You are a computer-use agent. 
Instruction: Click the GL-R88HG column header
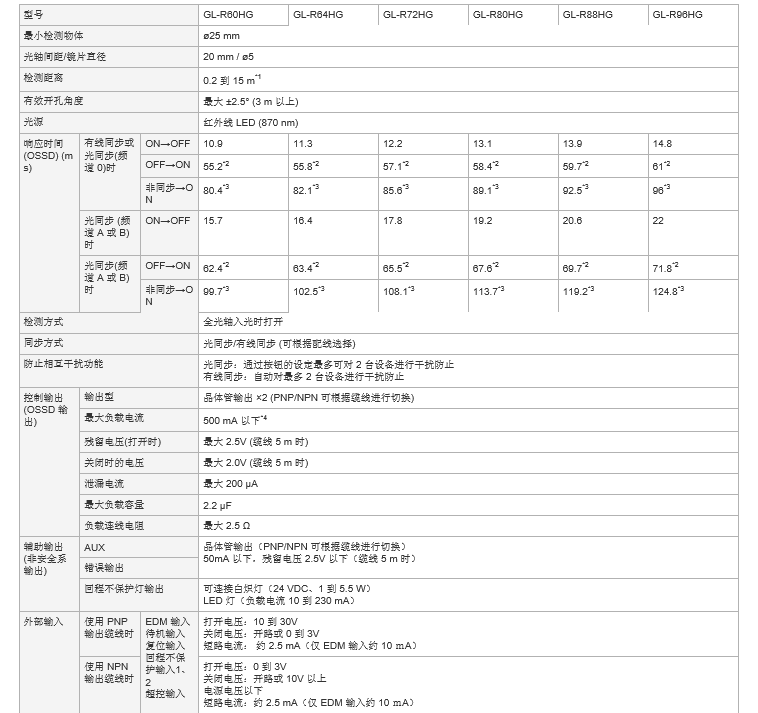[587, 14]
